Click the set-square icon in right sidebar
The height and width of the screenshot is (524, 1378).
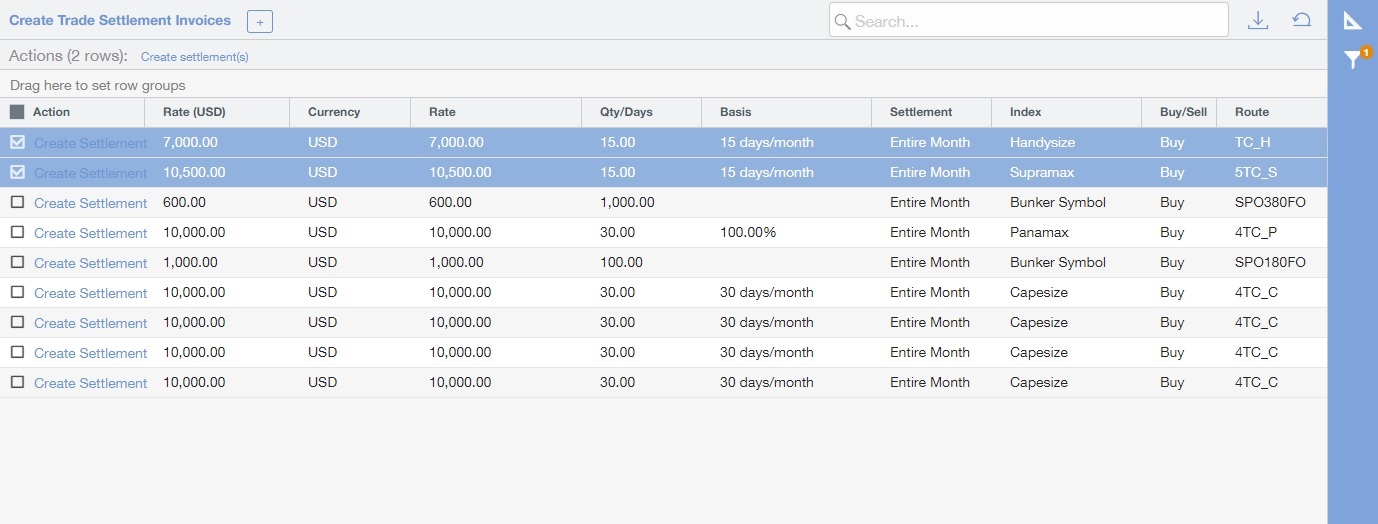pyautogui.click(x=1352, y=20)
